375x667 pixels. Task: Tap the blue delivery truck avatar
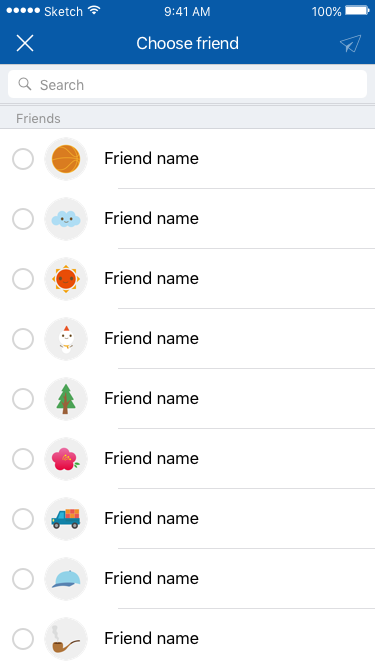(x=66, y=519)
